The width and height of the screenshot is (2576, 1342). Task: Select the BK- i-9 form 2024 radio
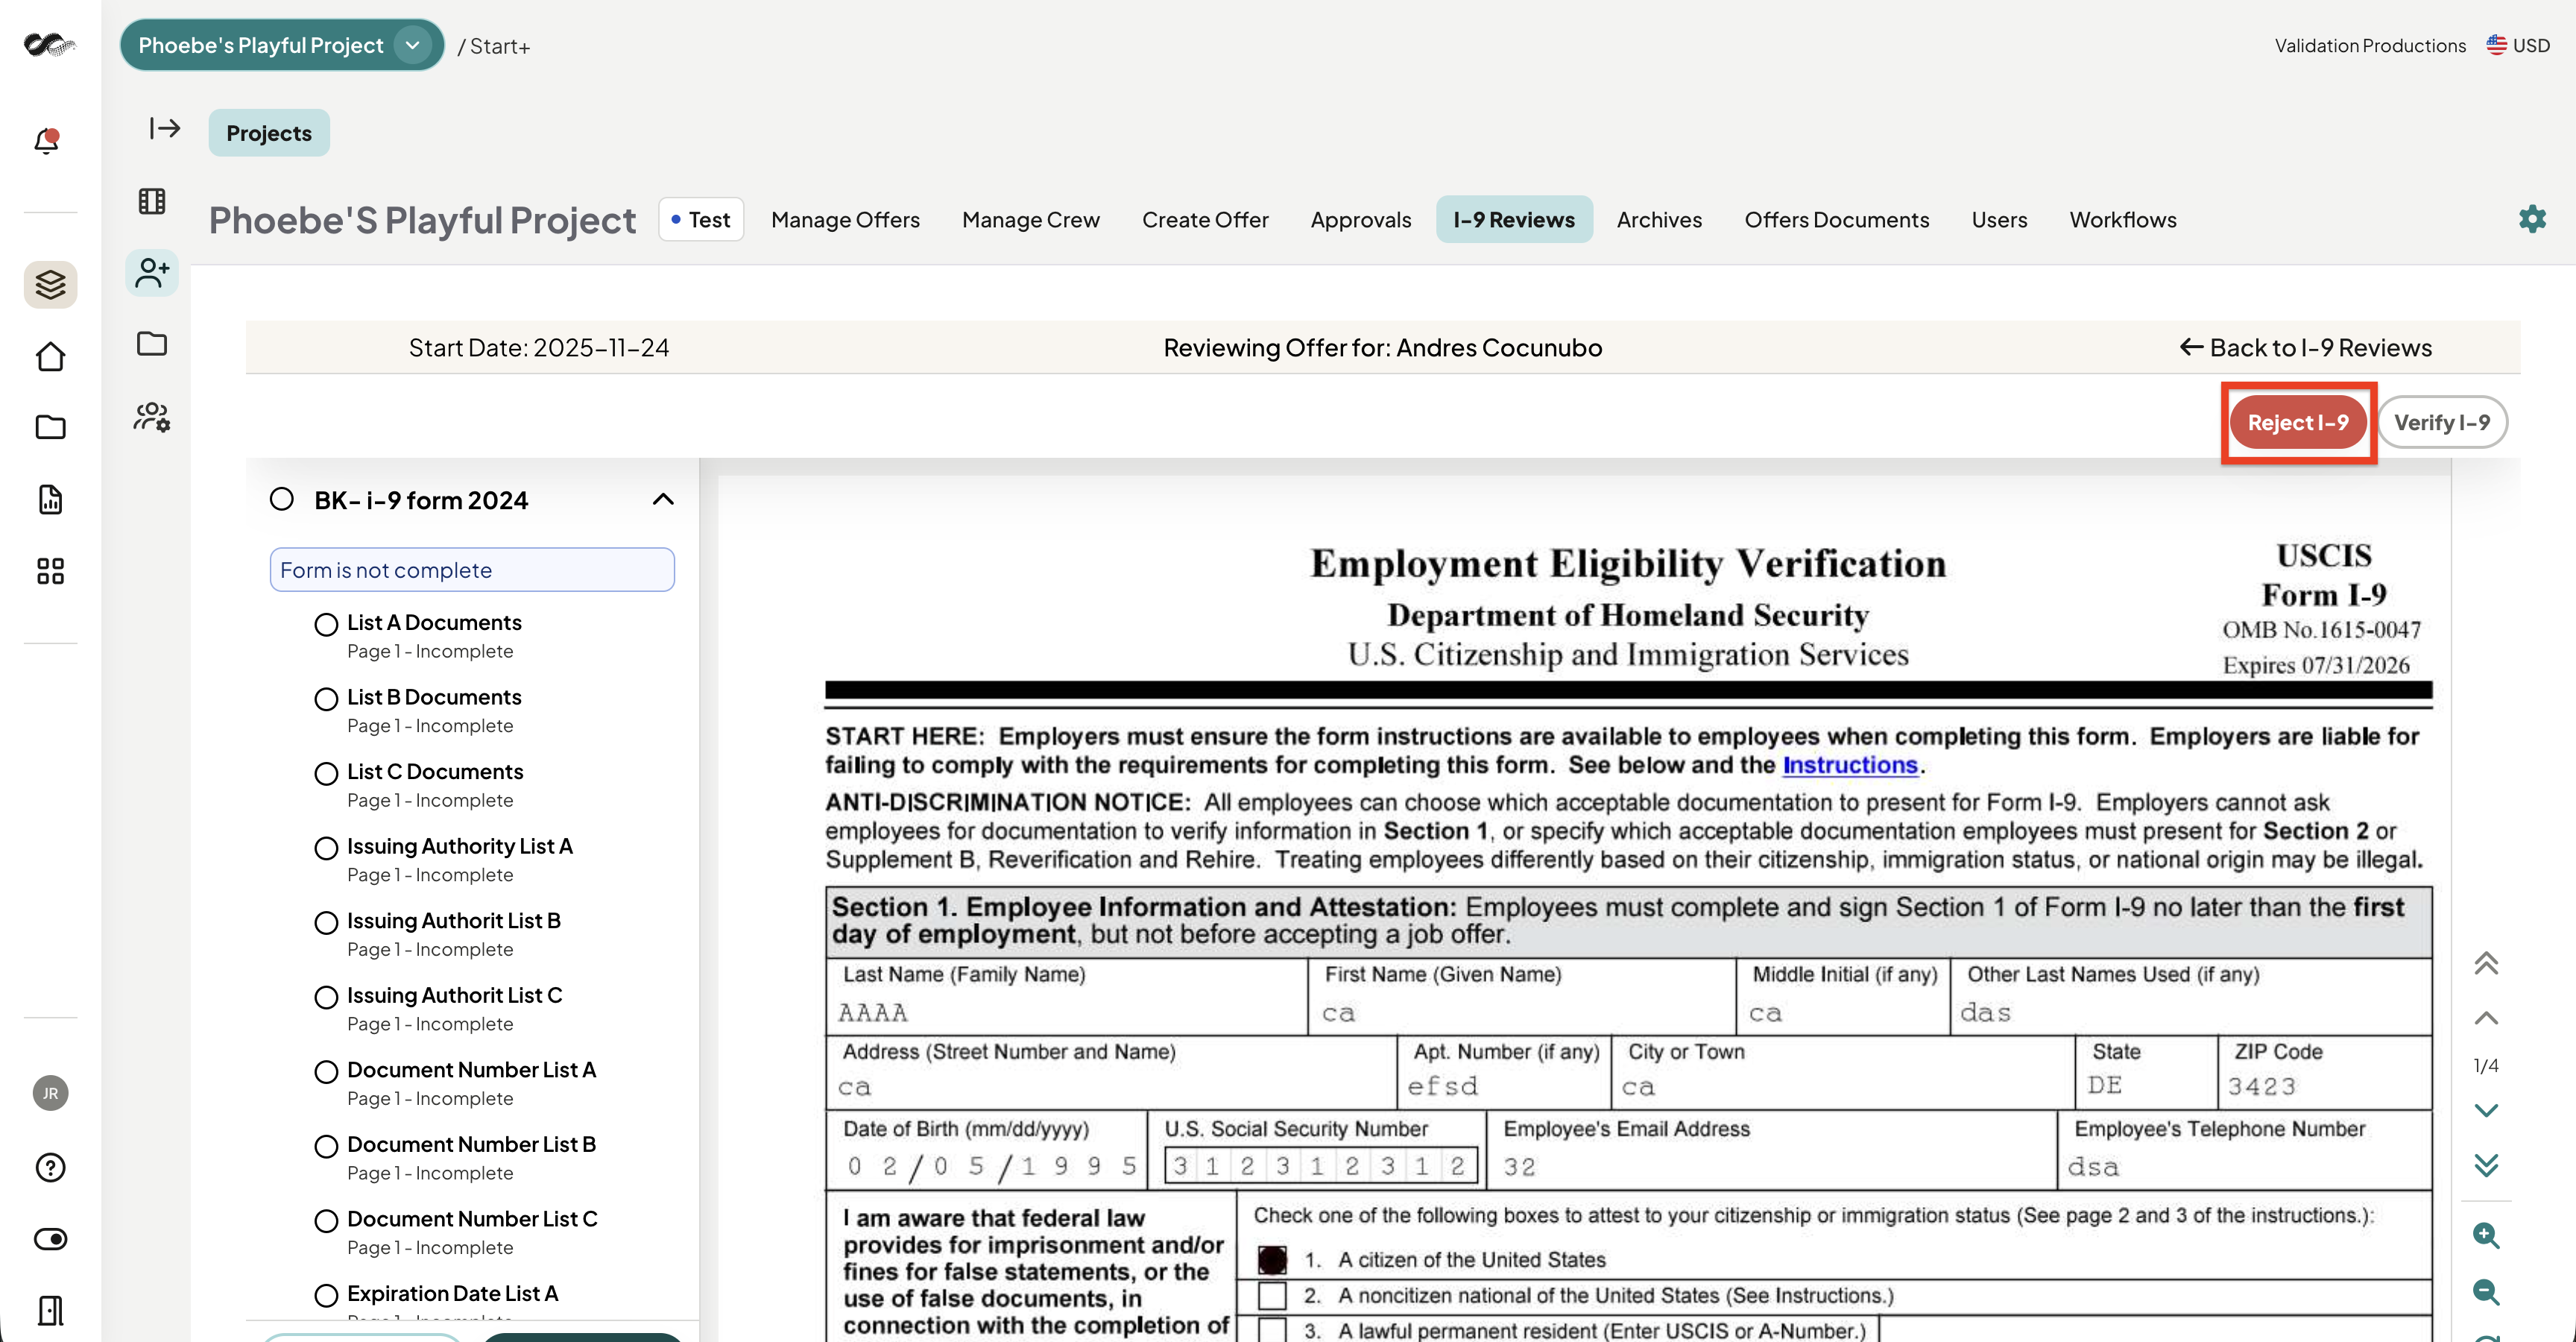click(282, 499)
